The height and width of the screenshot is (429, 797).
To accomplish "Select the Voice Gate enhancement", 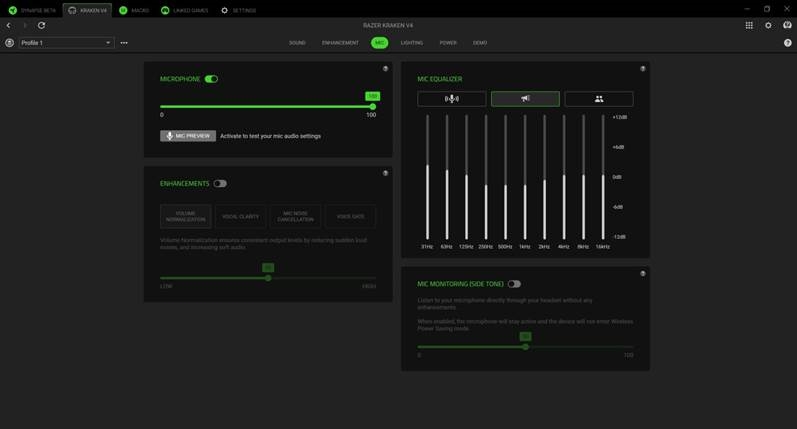I will click(x=350, y=217).
